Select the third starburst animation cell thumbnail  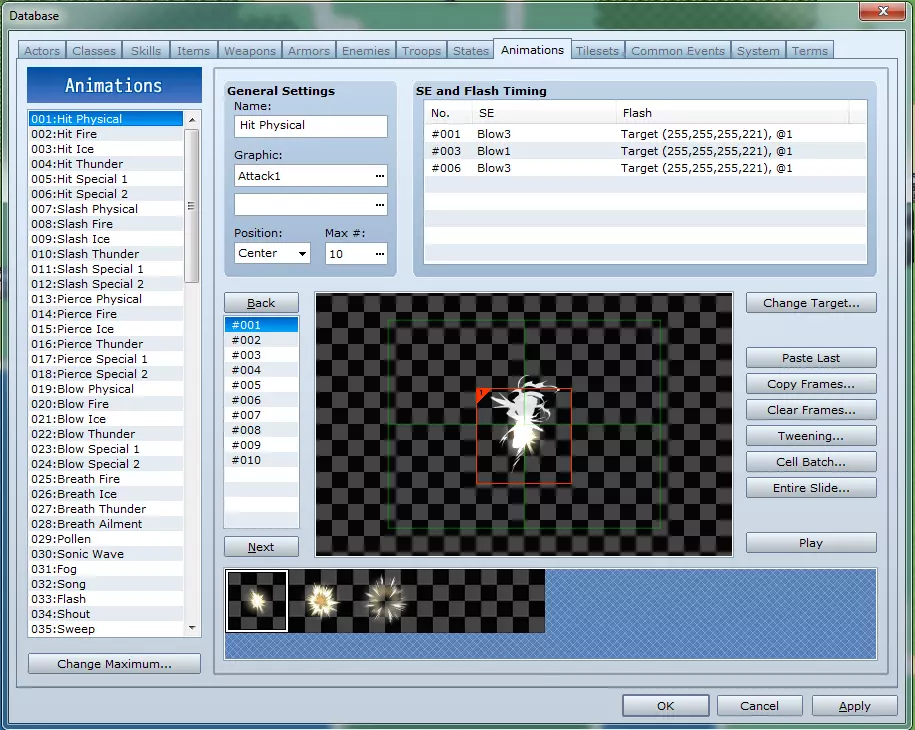click(385, 601)
